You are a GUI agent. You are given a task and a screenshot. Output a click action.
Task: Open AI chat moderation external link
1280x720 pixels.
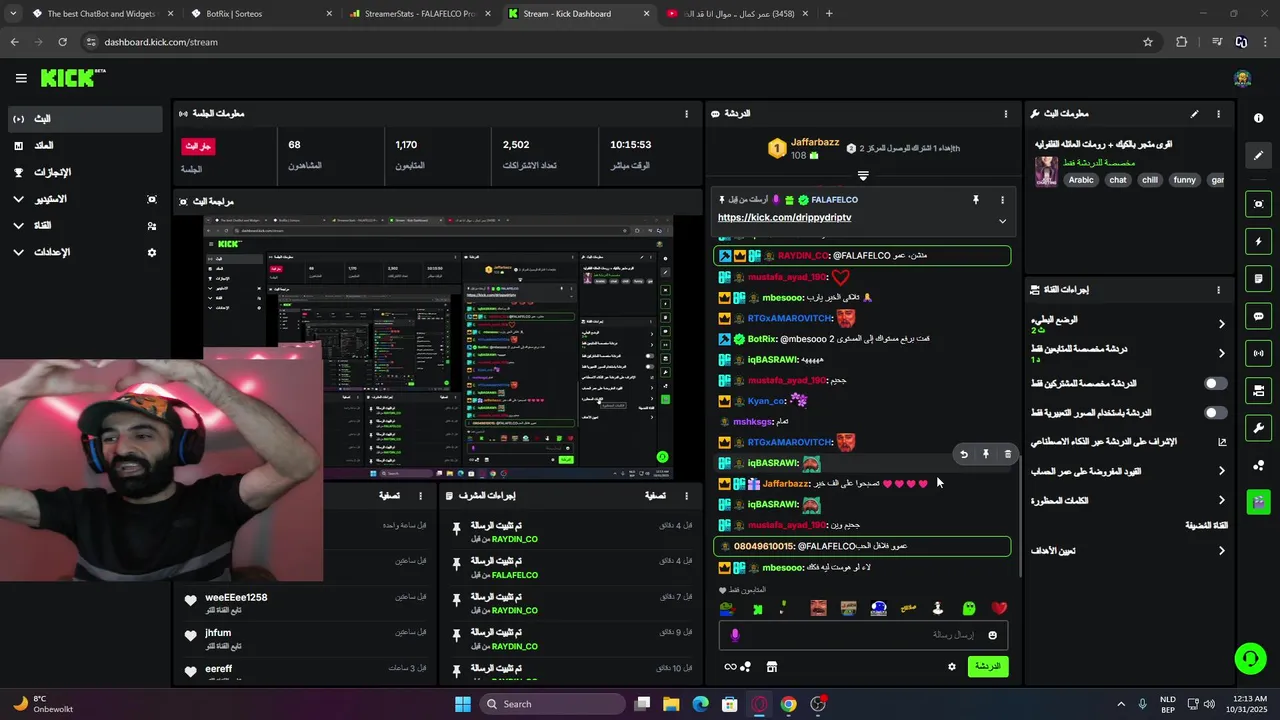(1222, 442)
